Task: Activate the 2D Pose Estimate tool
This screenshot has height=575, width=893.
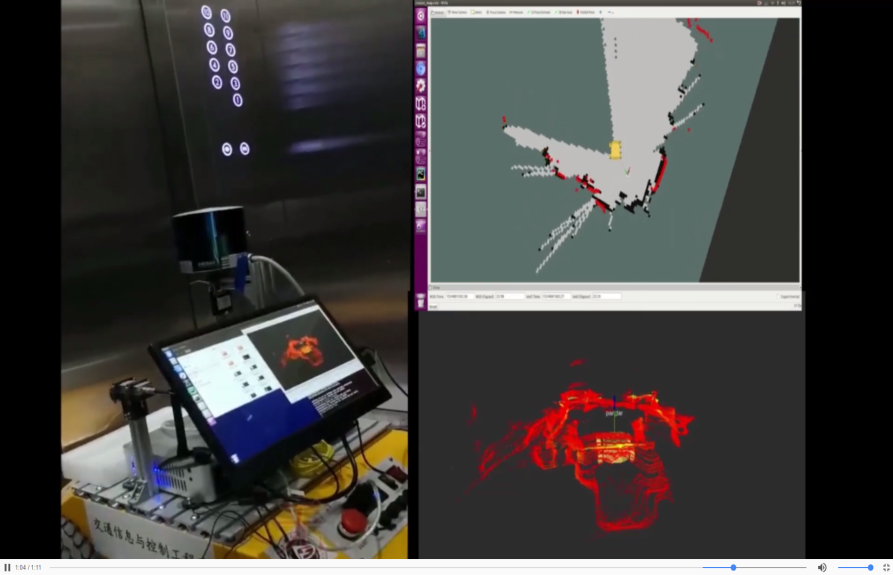Action: coord(542,12)
